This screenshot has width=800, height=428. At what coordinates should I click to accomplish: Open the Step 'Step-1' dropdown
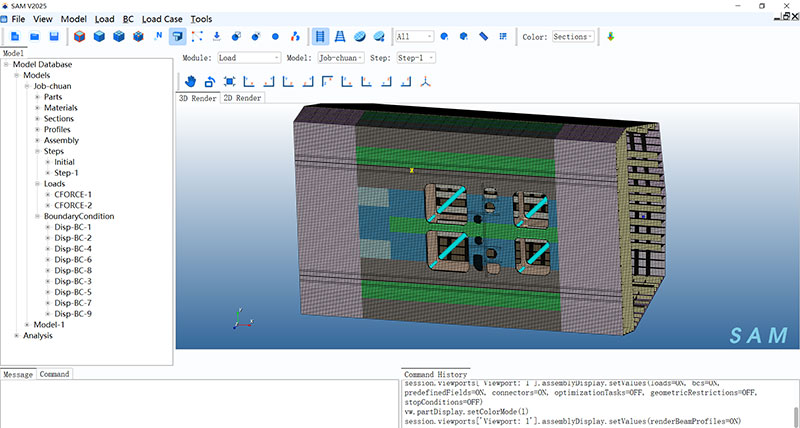[x=416, y=58]
